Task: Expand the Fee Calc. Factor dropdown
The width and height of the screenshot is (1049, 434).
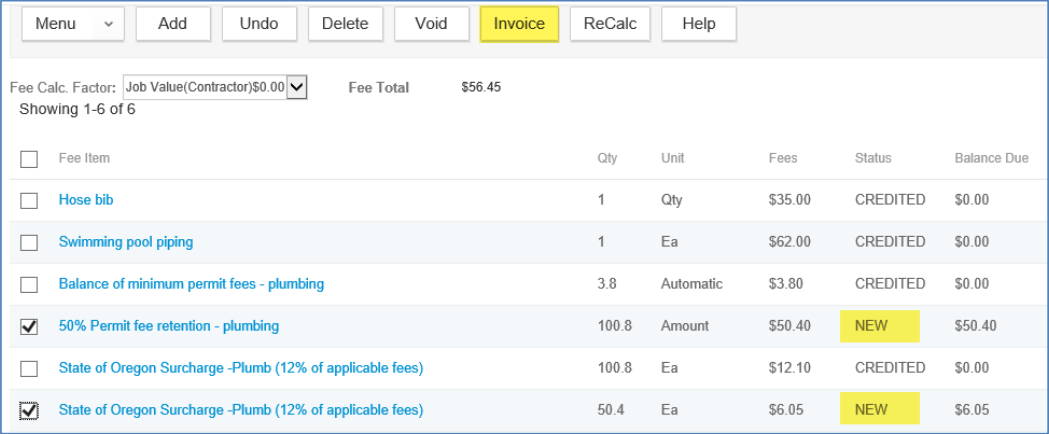Action: coord(214,88)
